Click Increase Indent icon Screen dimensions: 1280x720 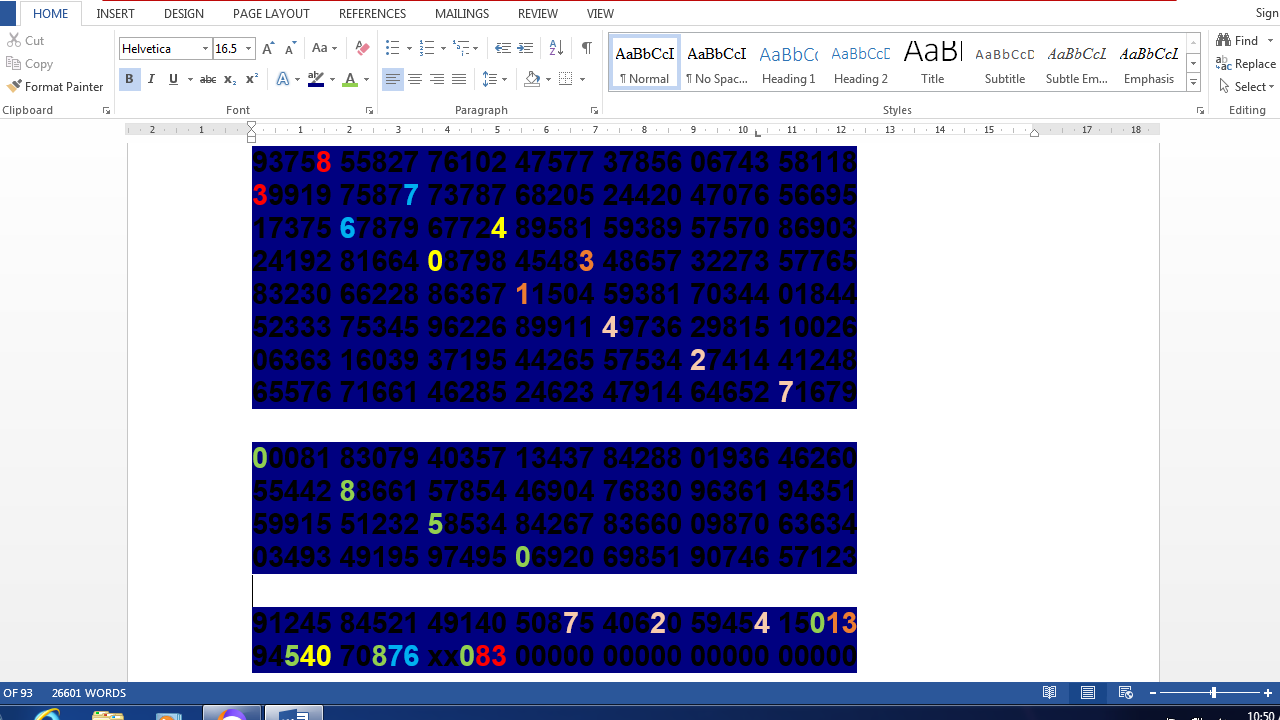(525, 48)
